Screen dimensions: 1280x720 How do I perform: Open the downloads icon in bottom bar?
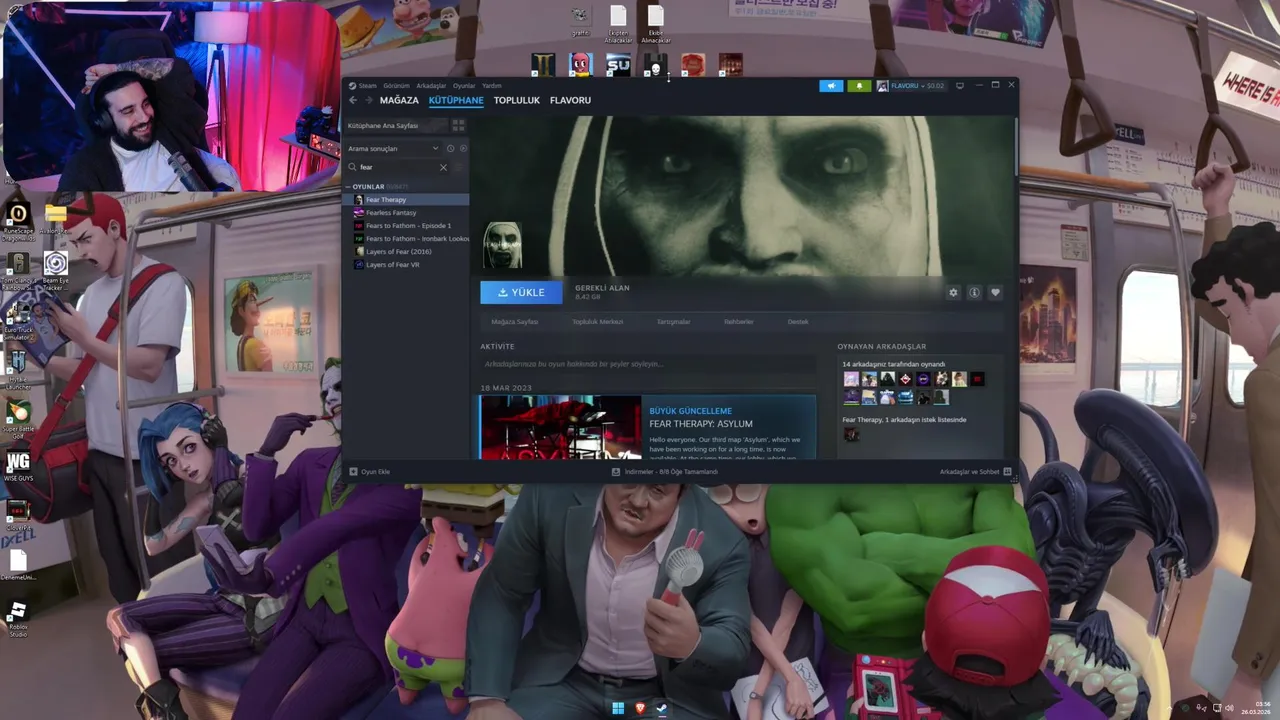(617, 471)
